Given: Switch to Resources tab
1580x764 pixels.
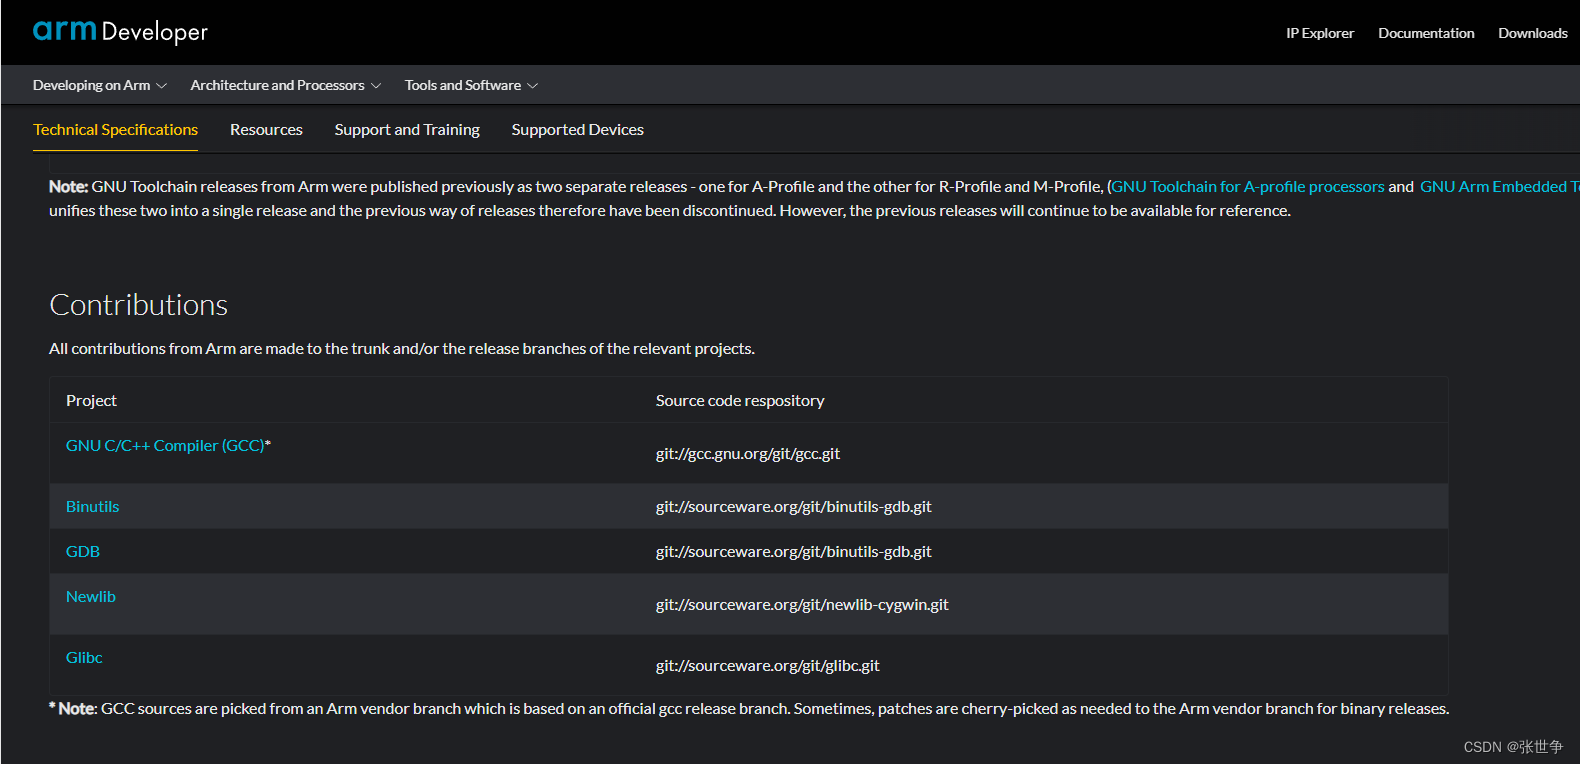Looking at the screenshot, I should click(x=266, y=130).
